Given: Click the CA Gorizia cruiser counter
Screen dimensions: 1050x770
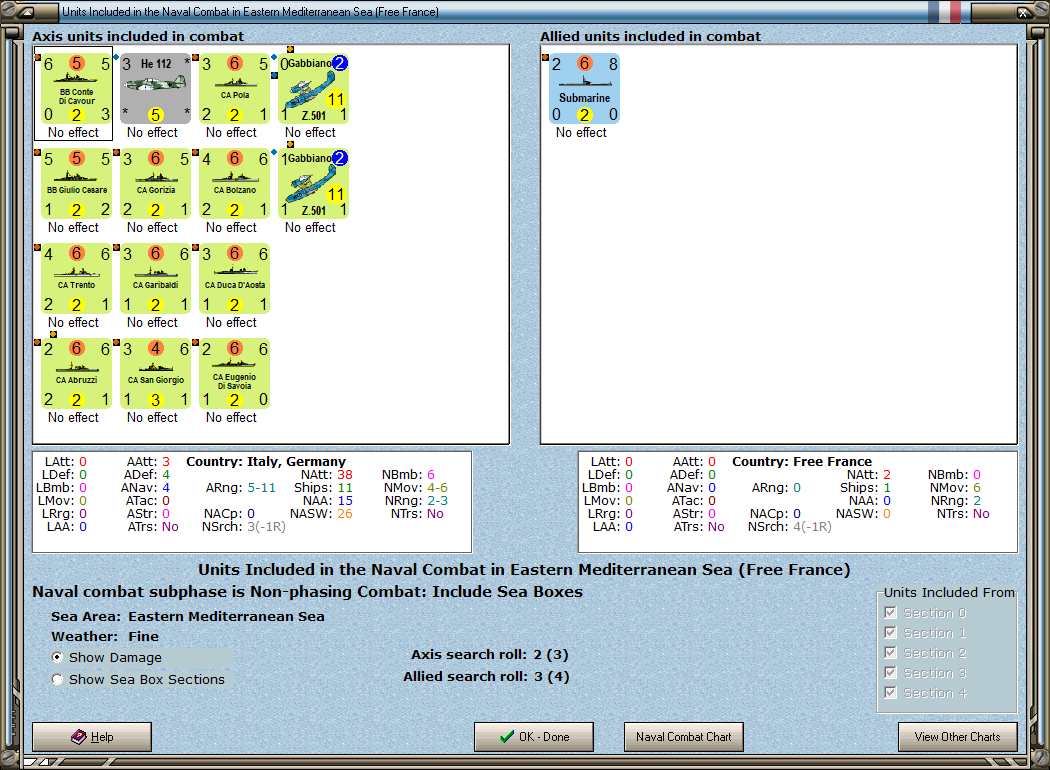Looking at the screenshot, I should pyautogui.click(x=155, y=183).
